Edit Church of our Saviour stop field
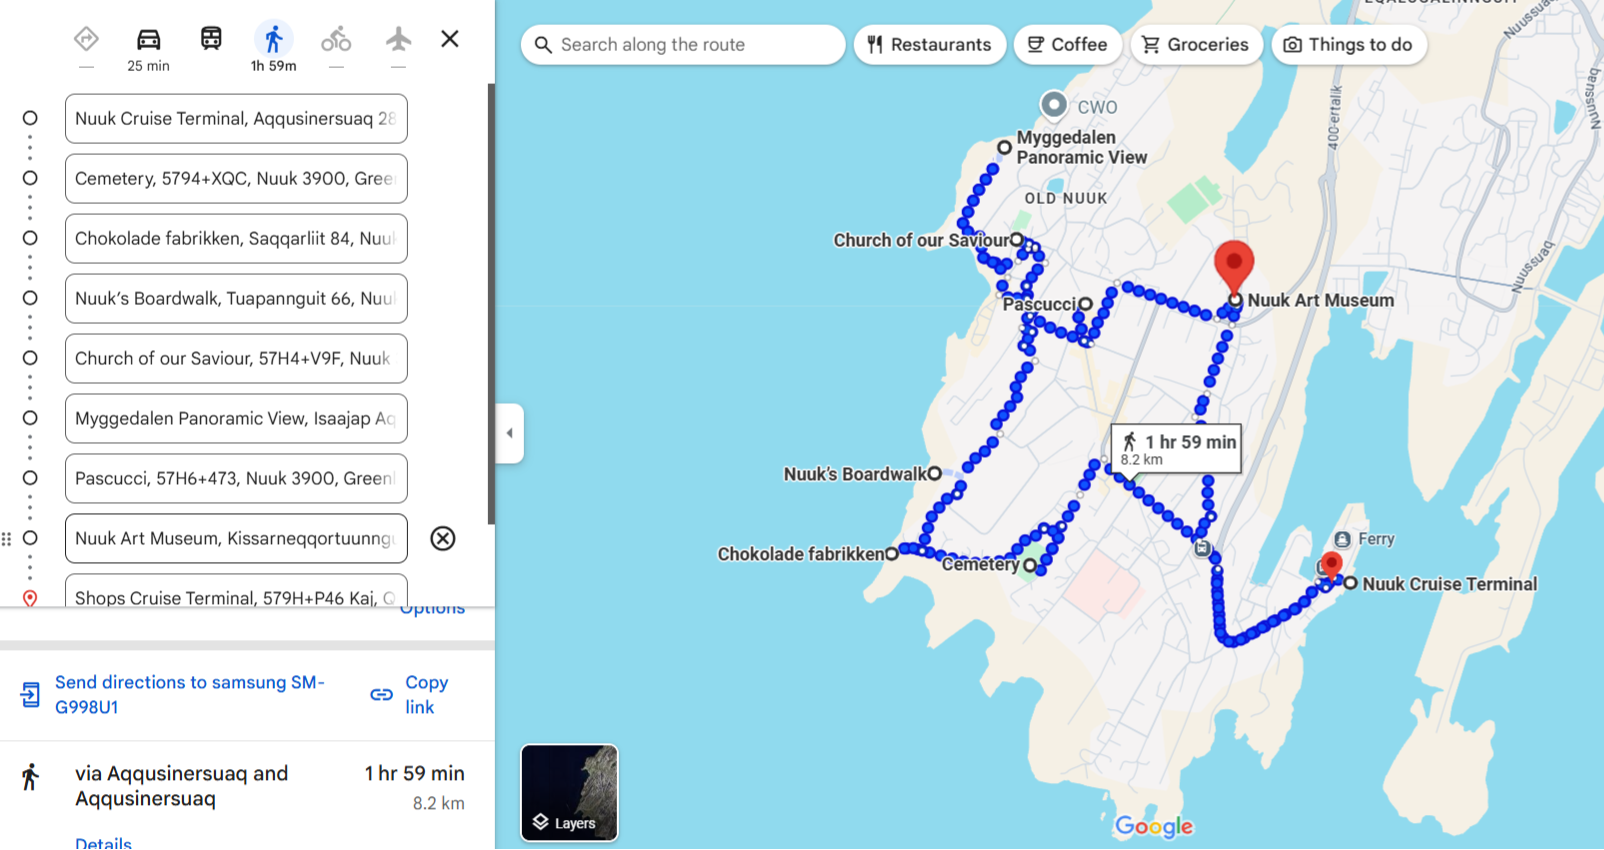This screenshot has height=850, width=1604. pyautogui.click(x=236, y=359)
